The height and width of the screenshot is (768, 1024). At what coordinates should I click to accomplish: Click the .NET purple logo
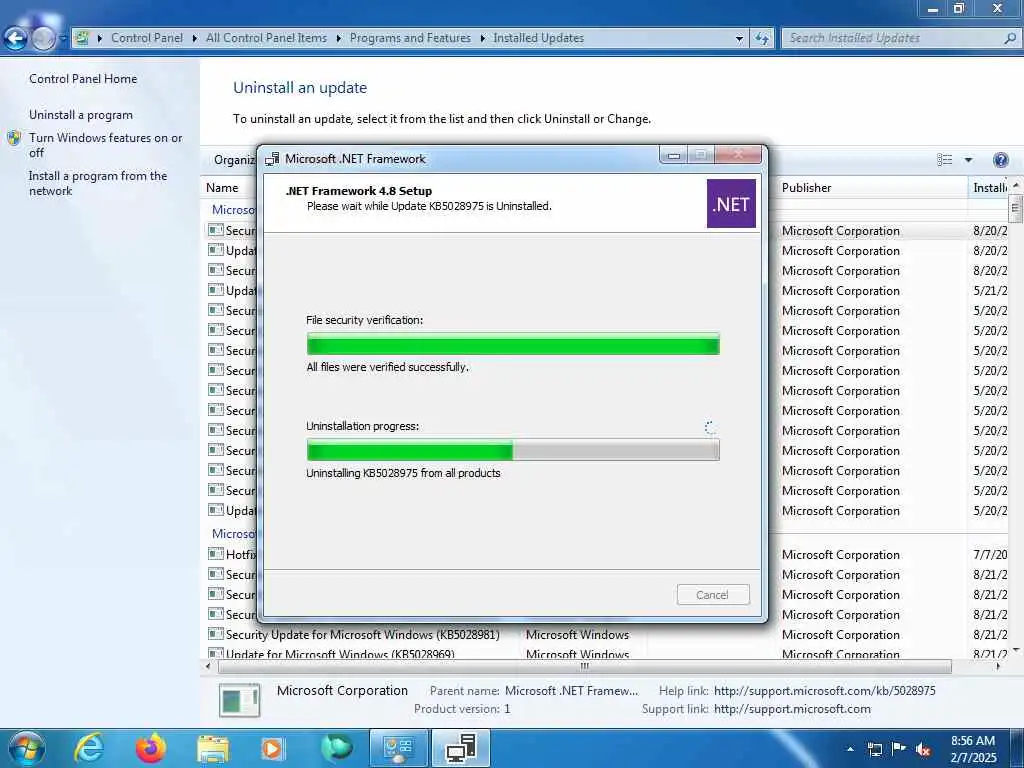[731, 204]
